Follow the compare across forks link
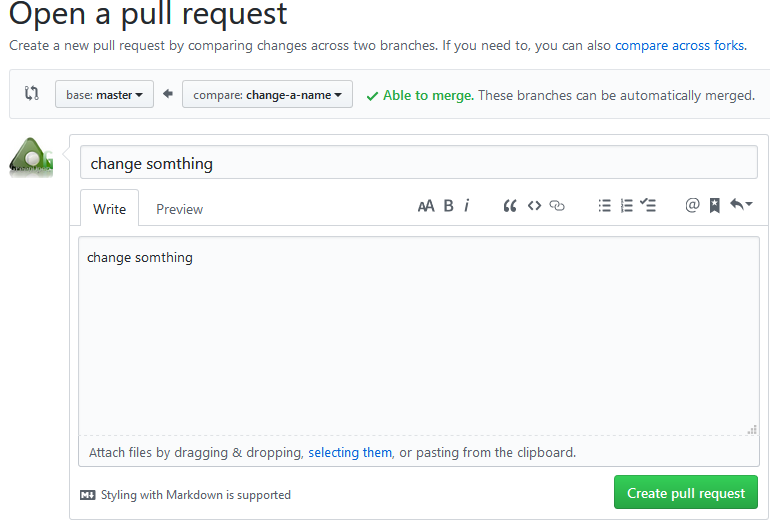This screenshot has width=770, height=522. [x=679, y=46]
